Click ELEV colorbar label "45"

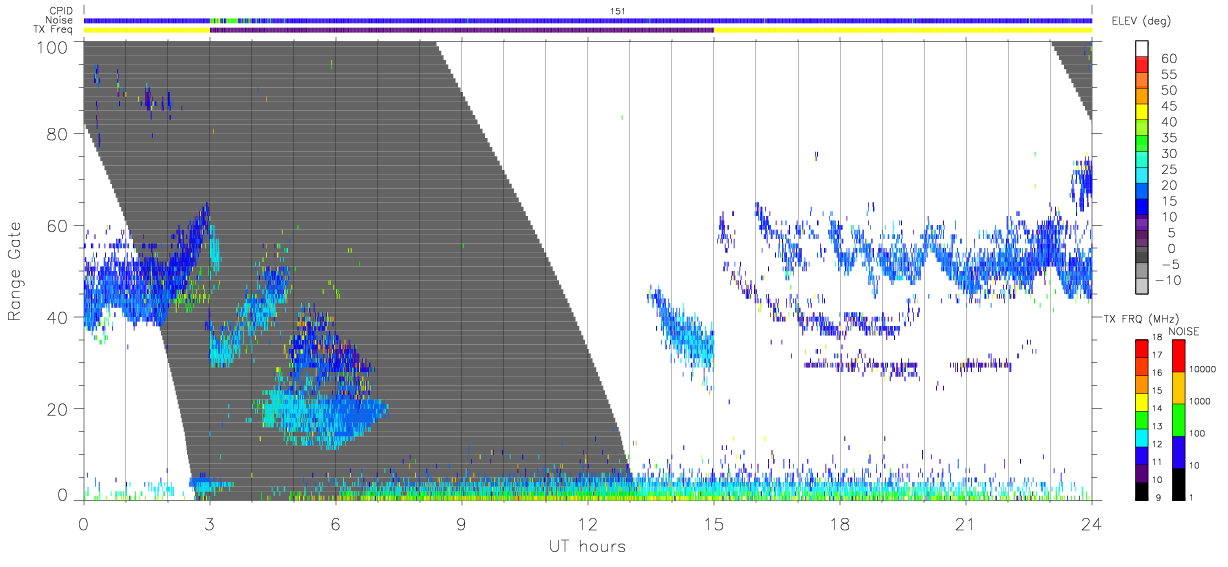click(1167, 106)
